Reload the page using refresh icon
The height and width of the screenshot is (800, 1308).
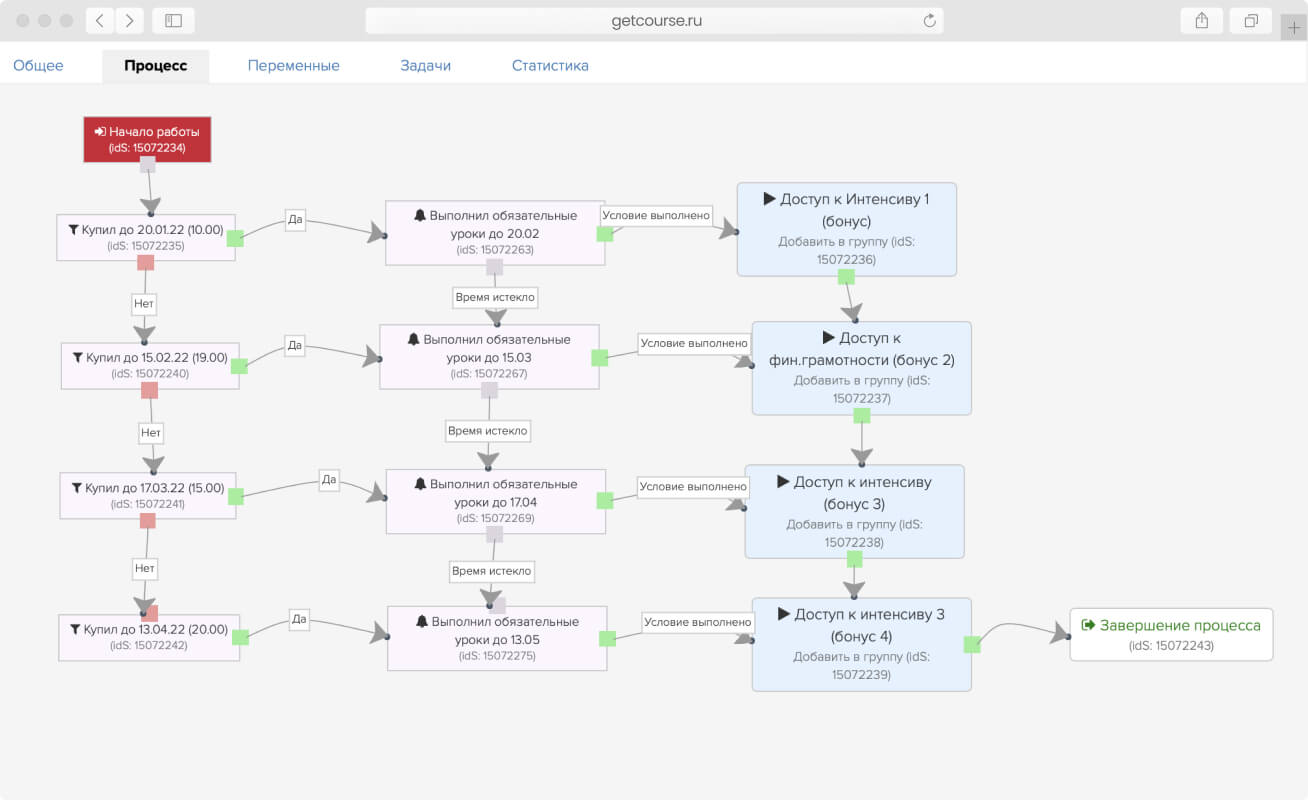click(x=929, y=21)
